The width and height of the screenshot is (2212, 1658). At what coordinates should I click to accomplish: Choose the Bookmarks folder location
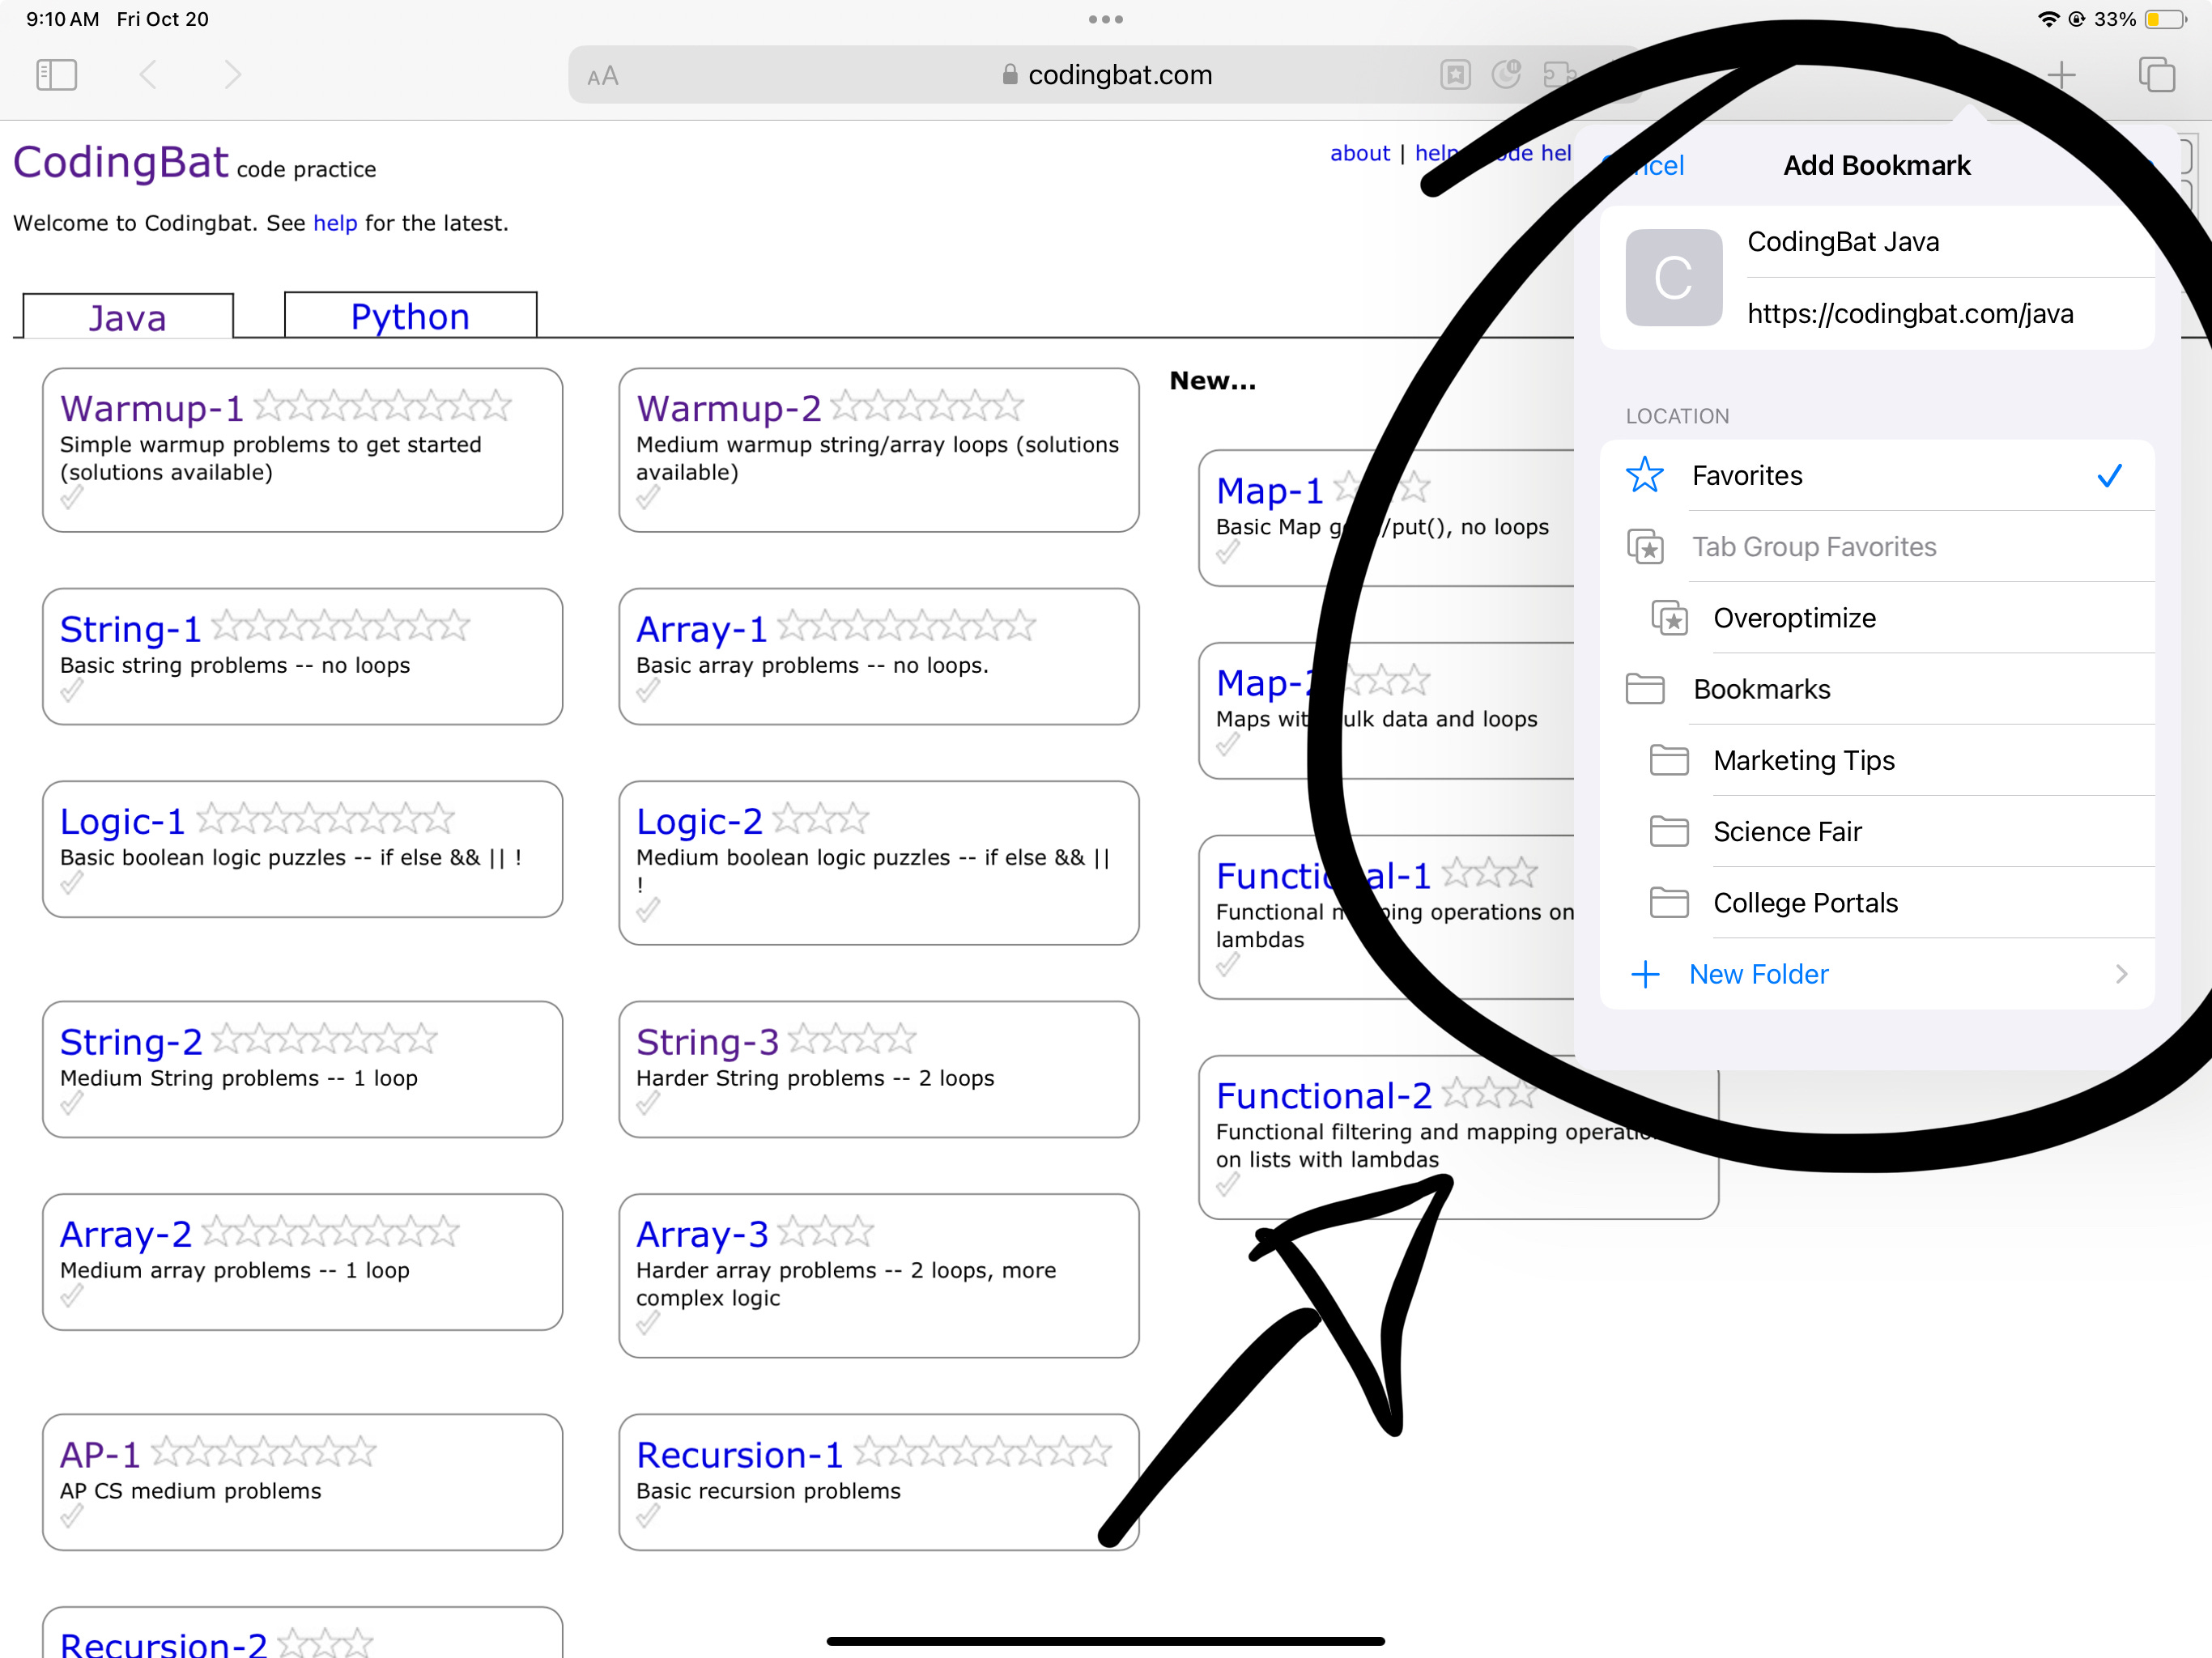tap(1877, 689)
